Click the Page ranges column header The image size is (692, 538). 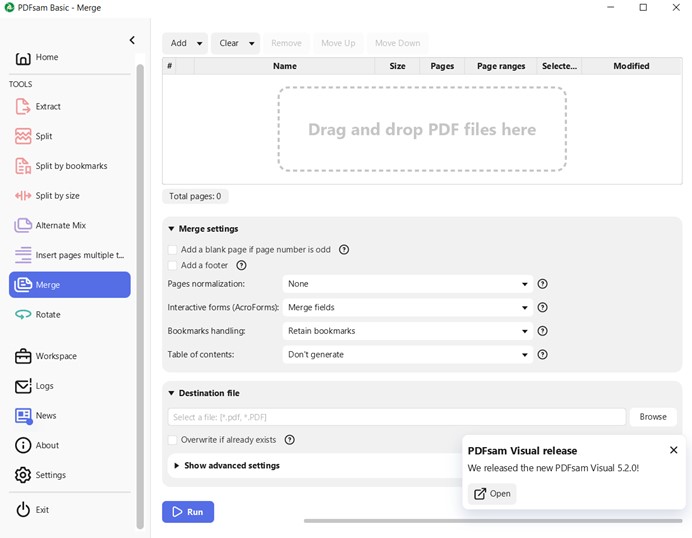(501, 66)
